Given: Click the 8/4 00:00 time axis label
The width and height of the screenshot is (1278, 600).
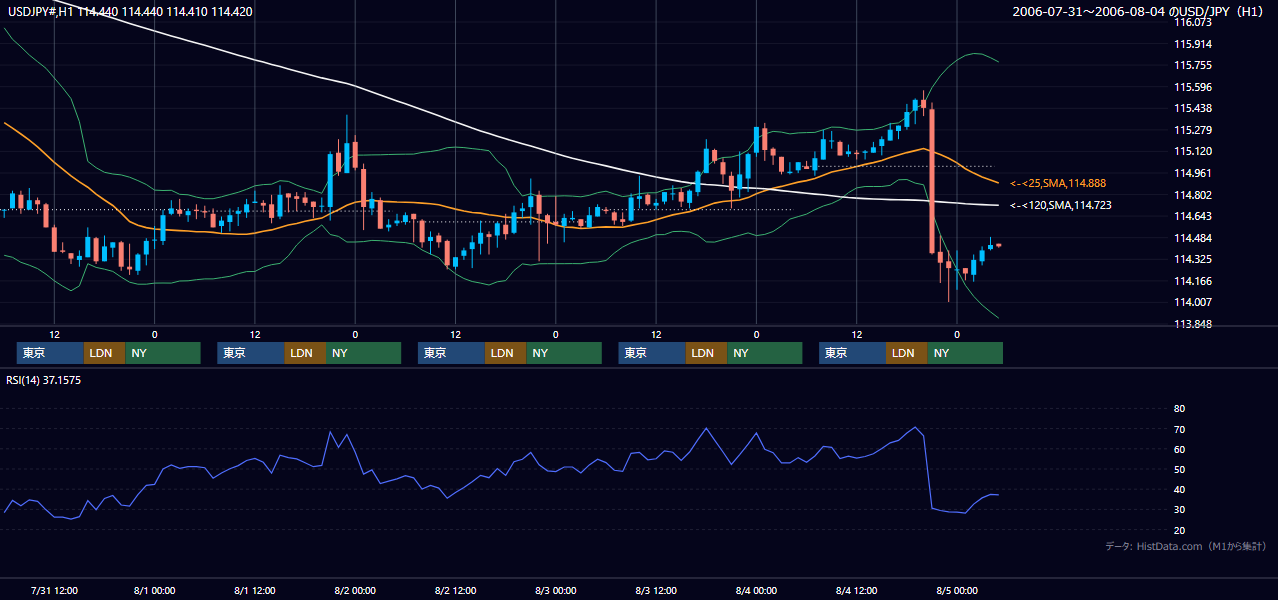Looking at the screenshot, I should [756, 590].
